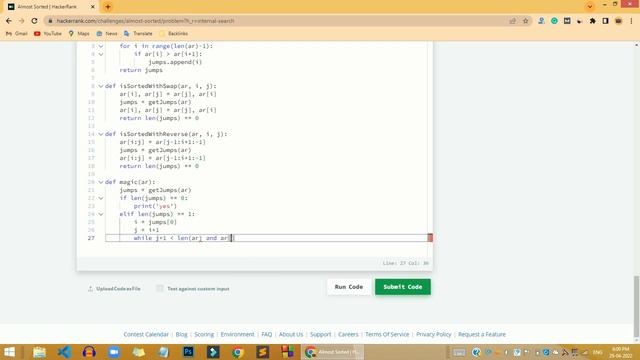Click the print('yes') code line
640x360 pixels.
click(x=155, y=206)
